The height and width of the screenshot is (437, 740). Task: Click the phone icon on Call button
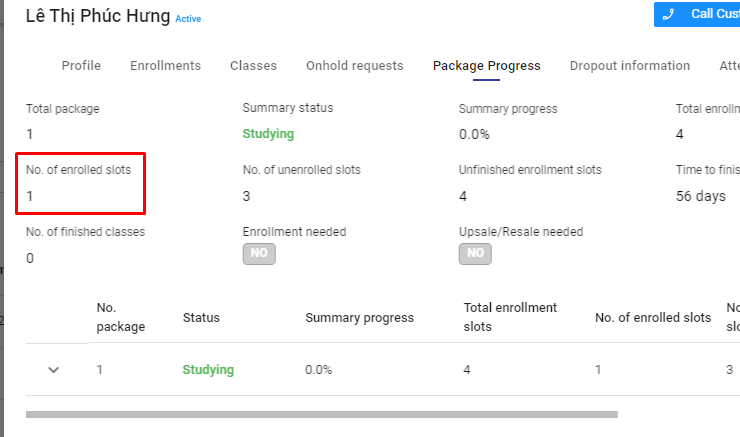click(669, 14)
